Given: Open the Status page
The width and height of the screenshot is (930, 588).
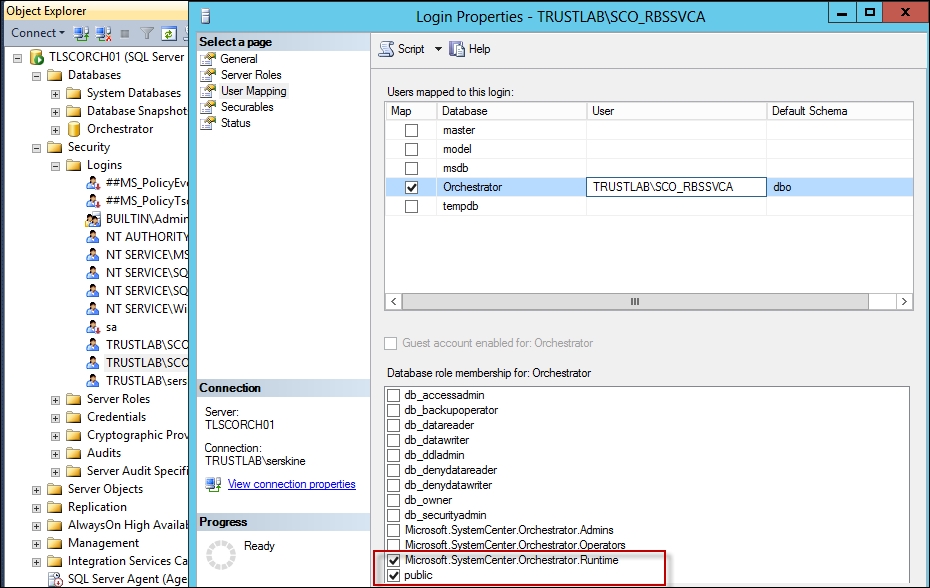Looking at the screenshot, I should (x=235, y=123).
